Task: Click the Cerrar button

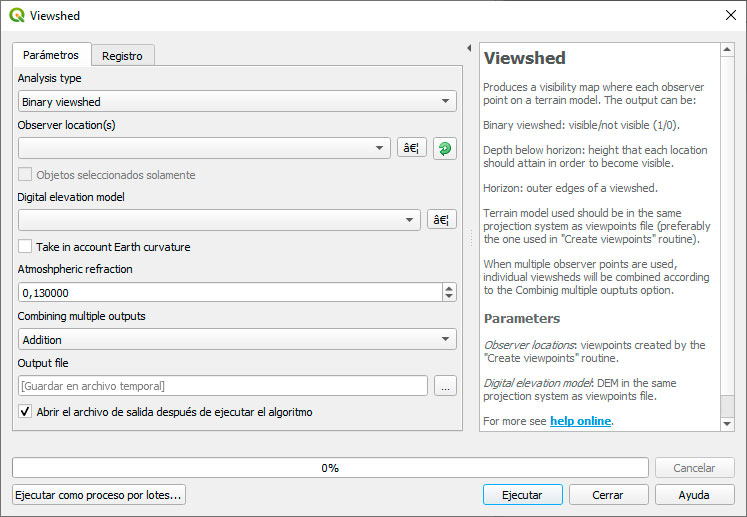Action: click(608, 495)
